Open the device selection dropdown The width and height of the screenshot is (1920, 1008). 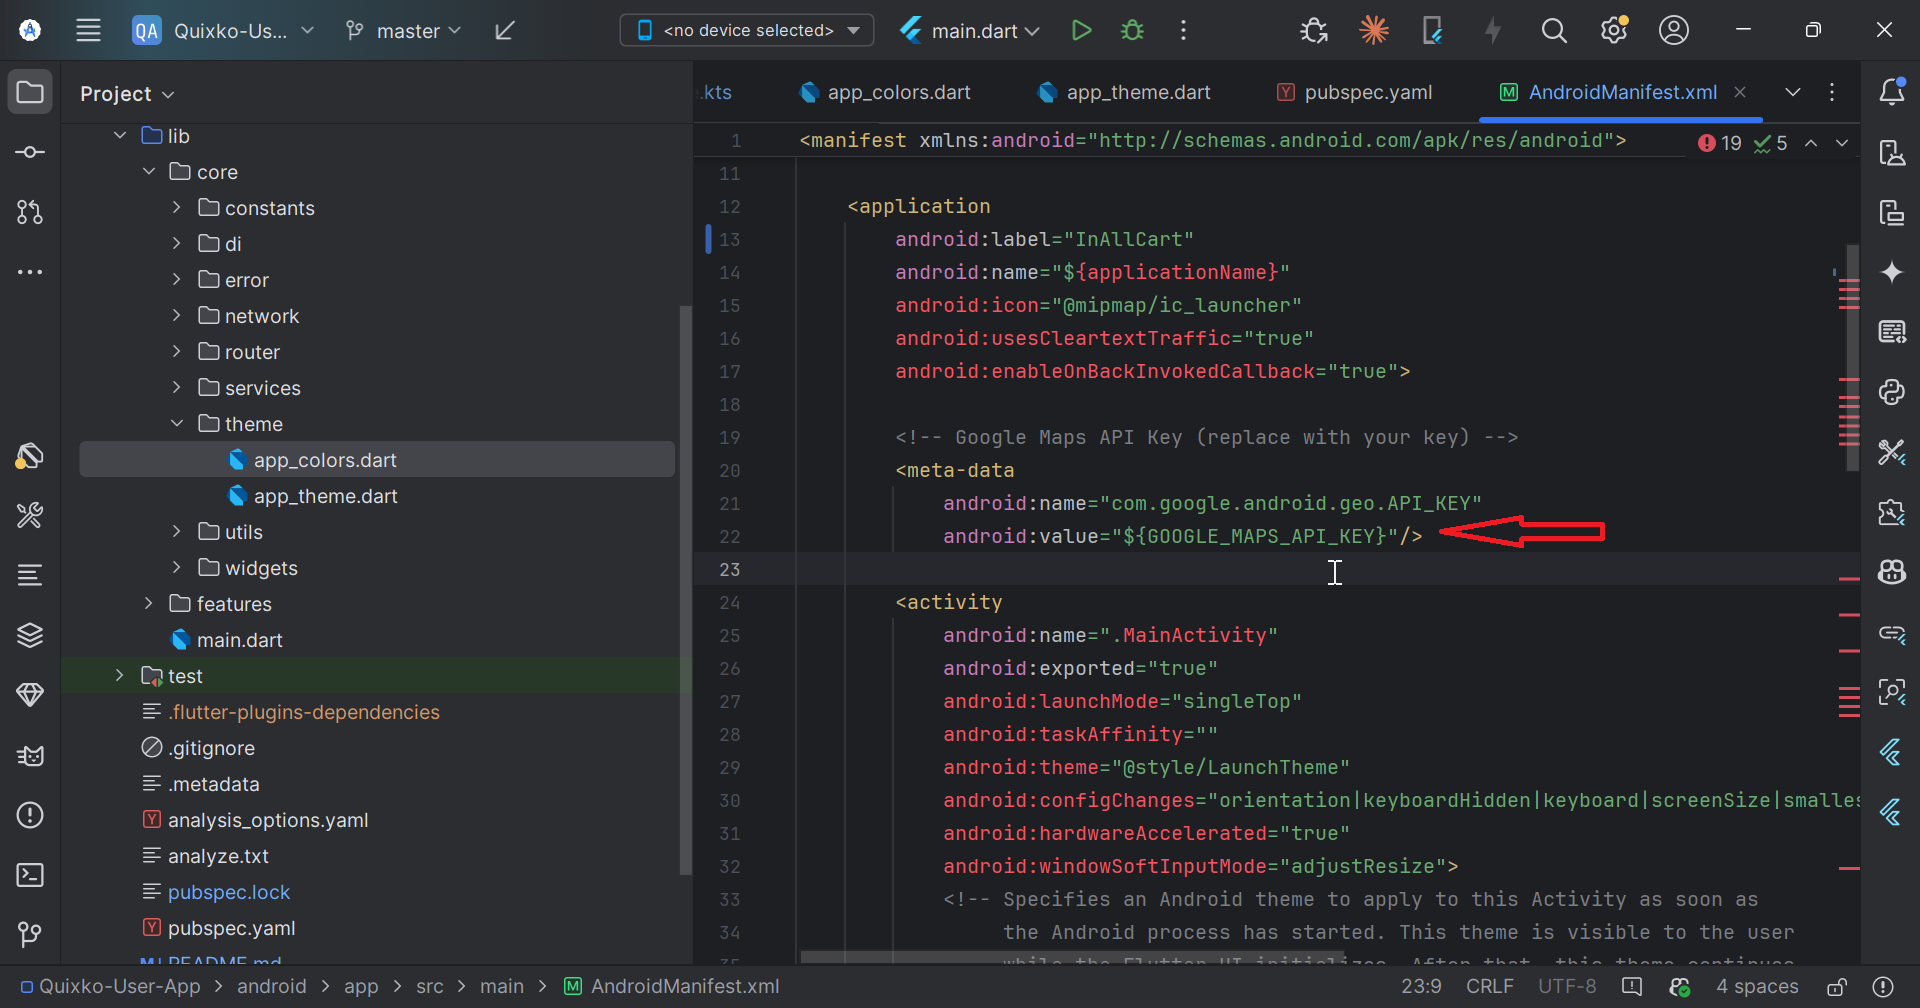pyautogui.click(x=747, y=30)
